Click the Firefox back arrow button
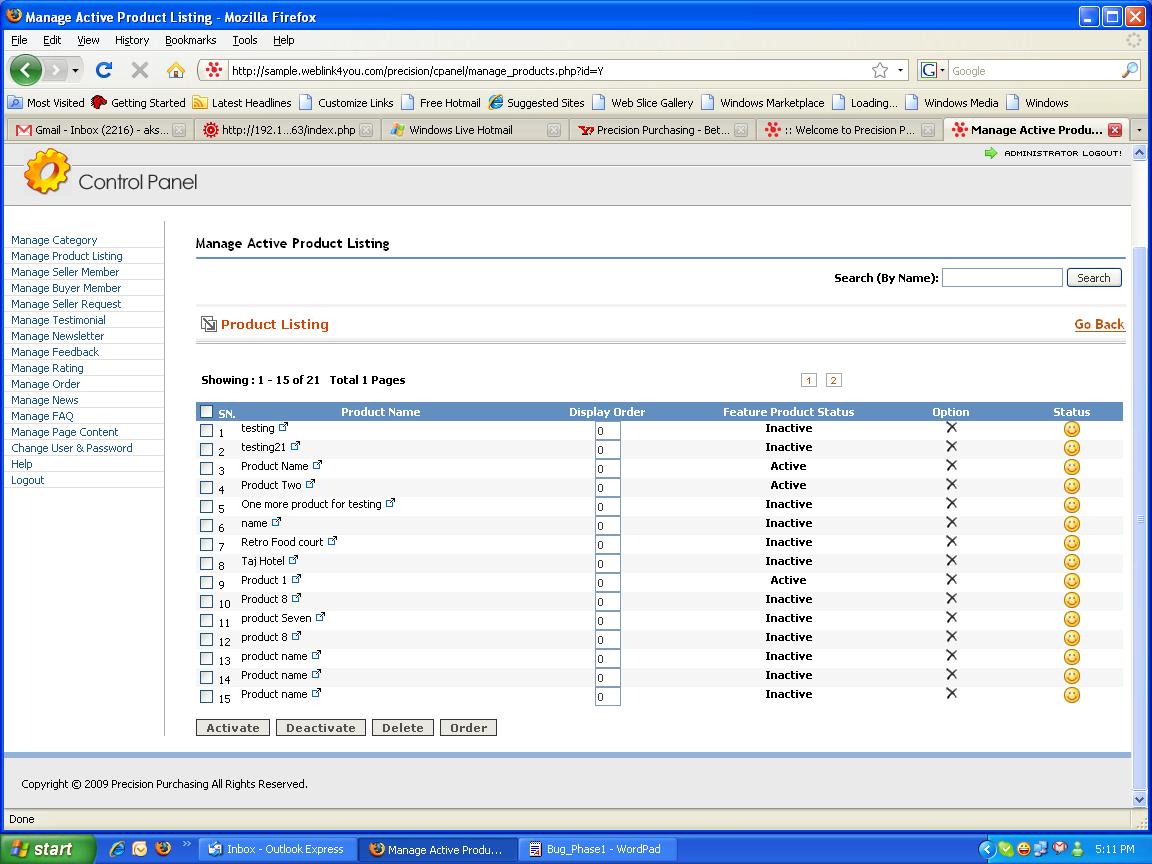 tap(26, 71)
